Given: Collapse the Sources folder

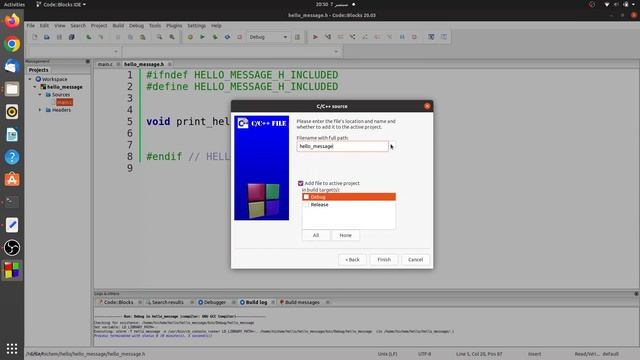Looking at the screenshot, I should 40,94.
